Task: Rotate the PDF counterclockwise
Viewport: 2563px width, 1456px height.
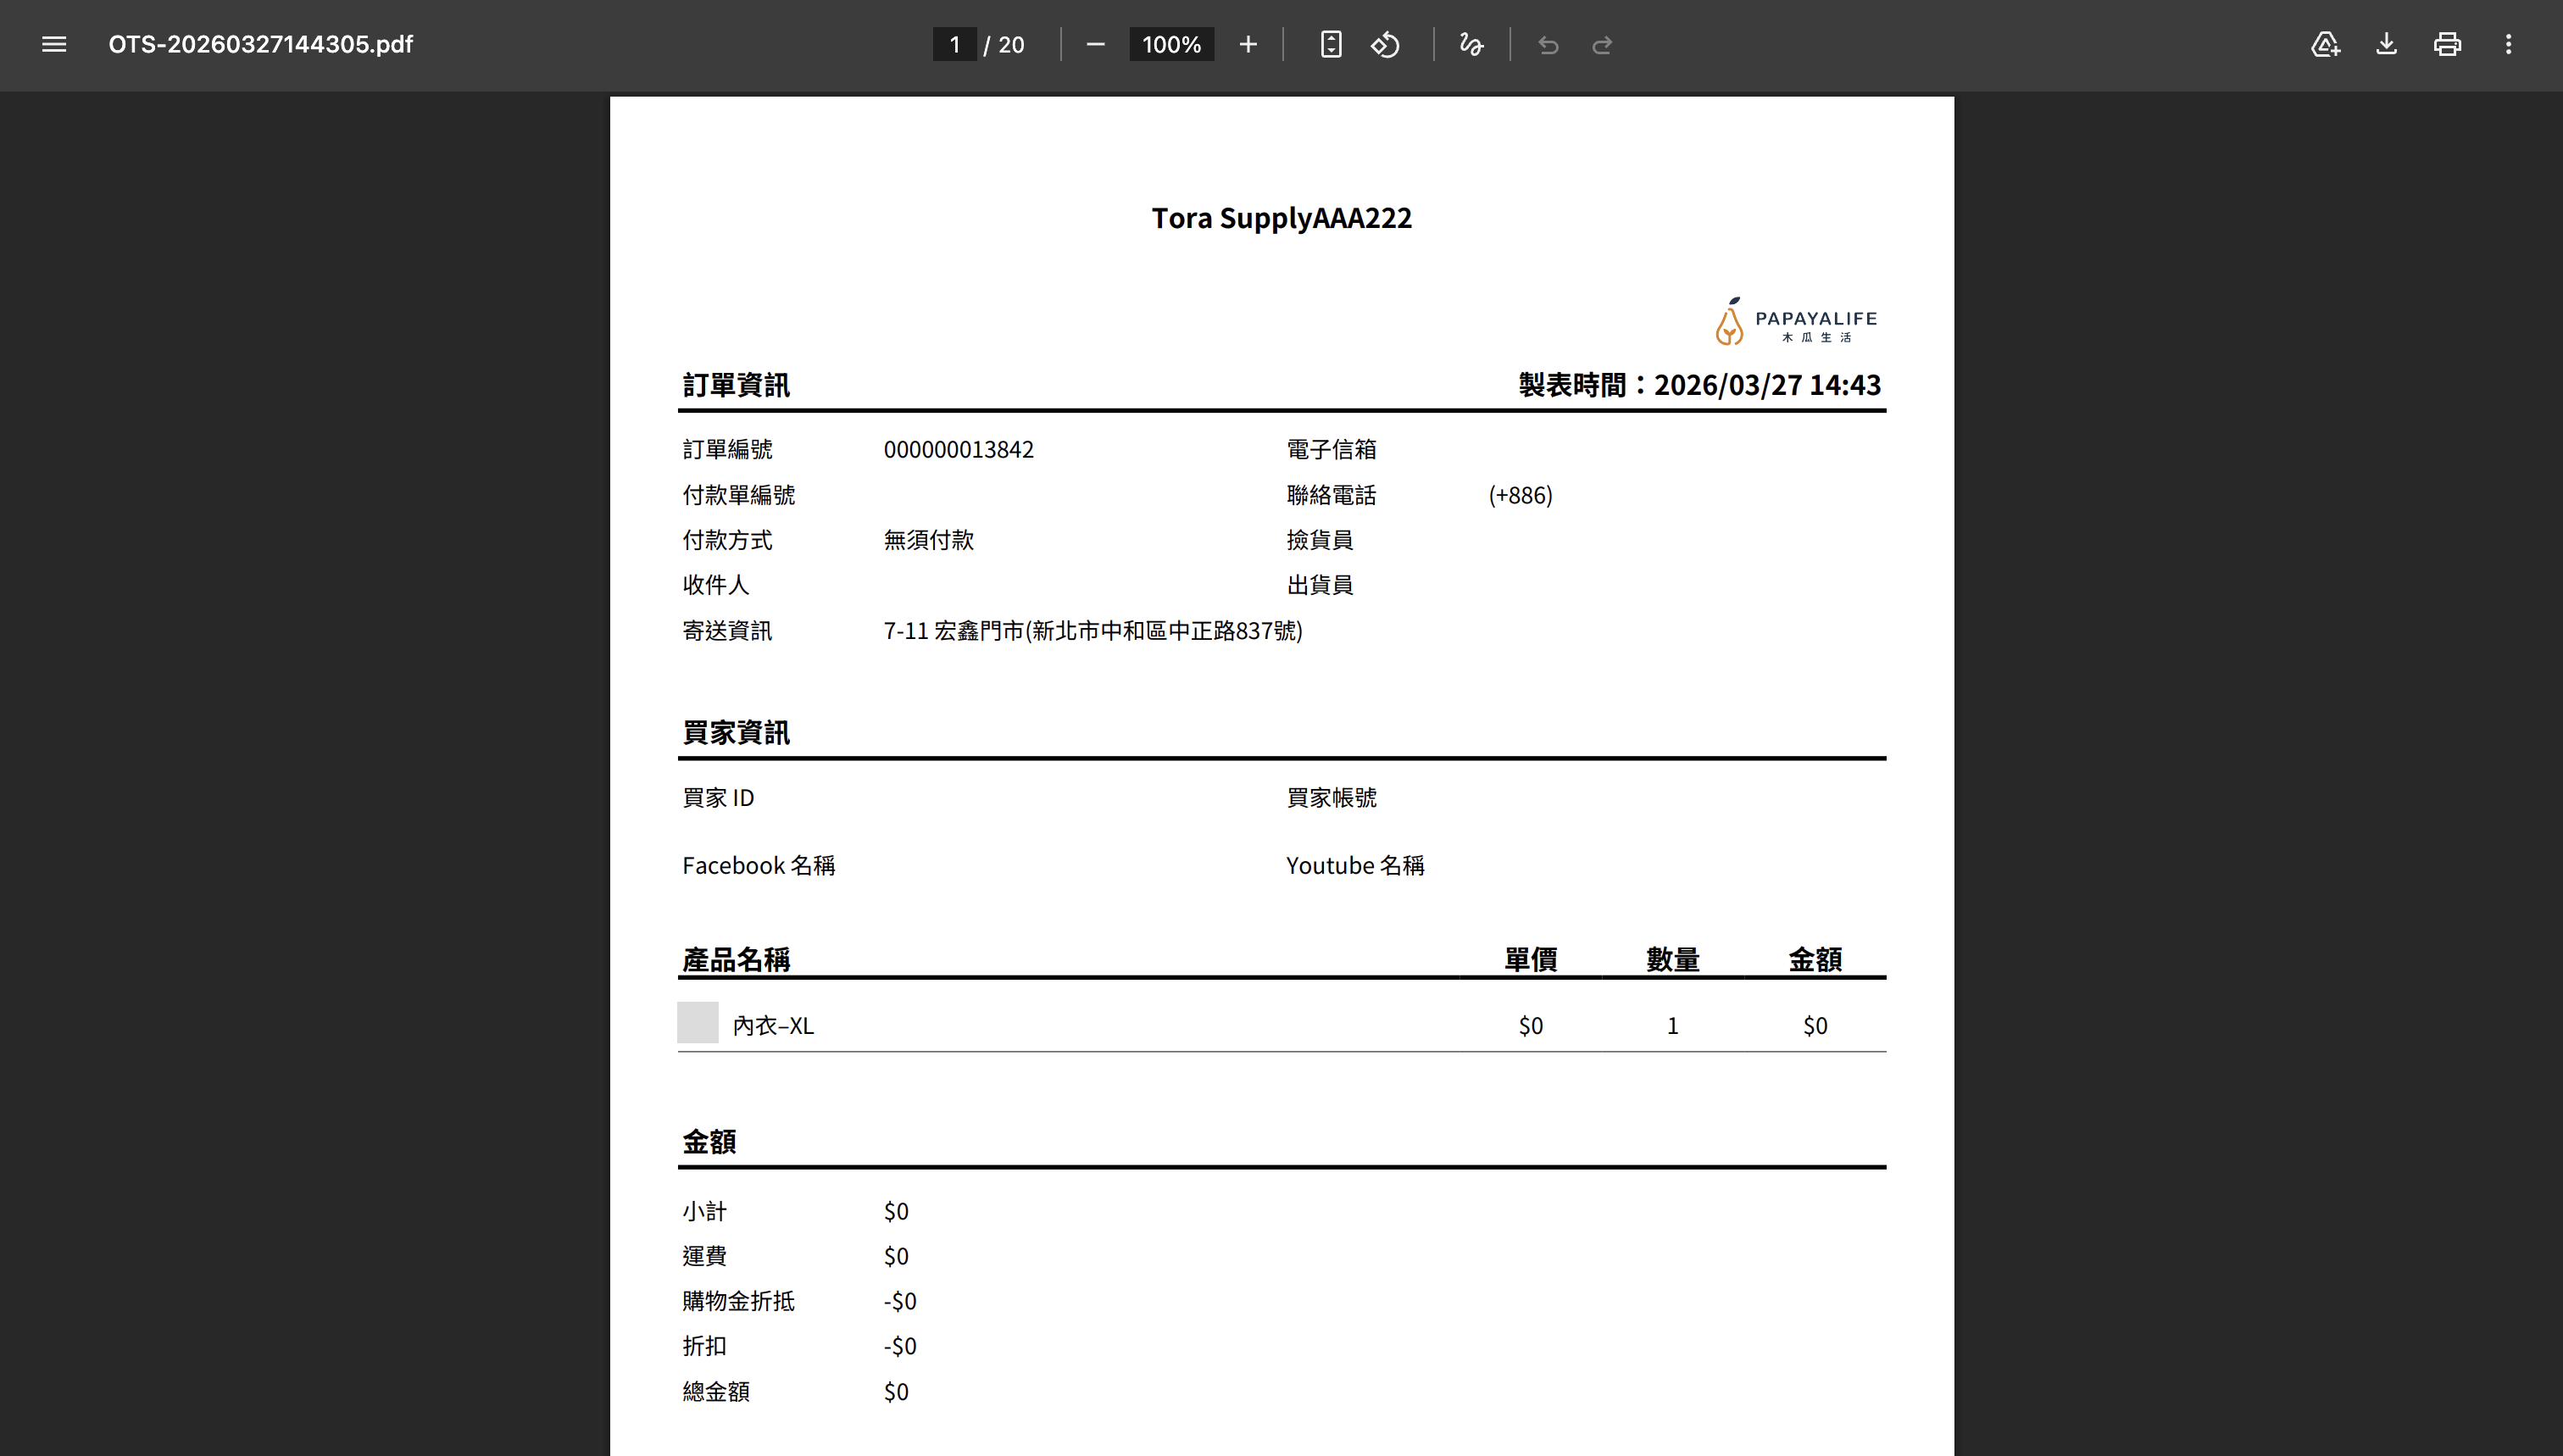Action: [x=1386, y=44]
